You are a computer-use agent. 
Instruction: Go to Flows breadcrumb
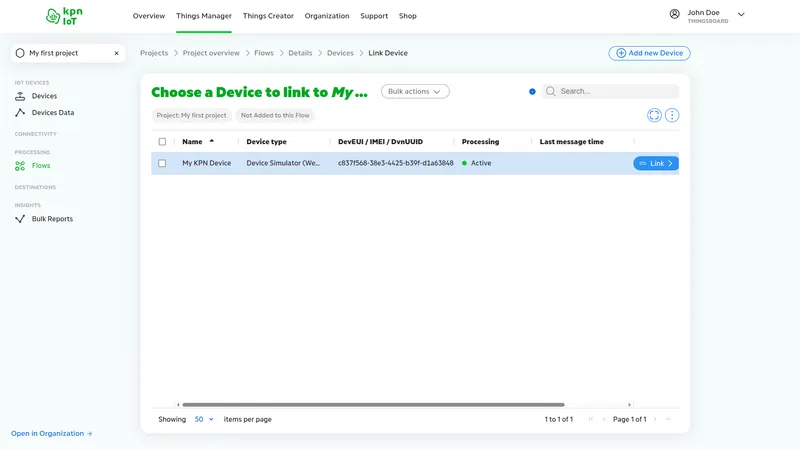click(264, 53)
